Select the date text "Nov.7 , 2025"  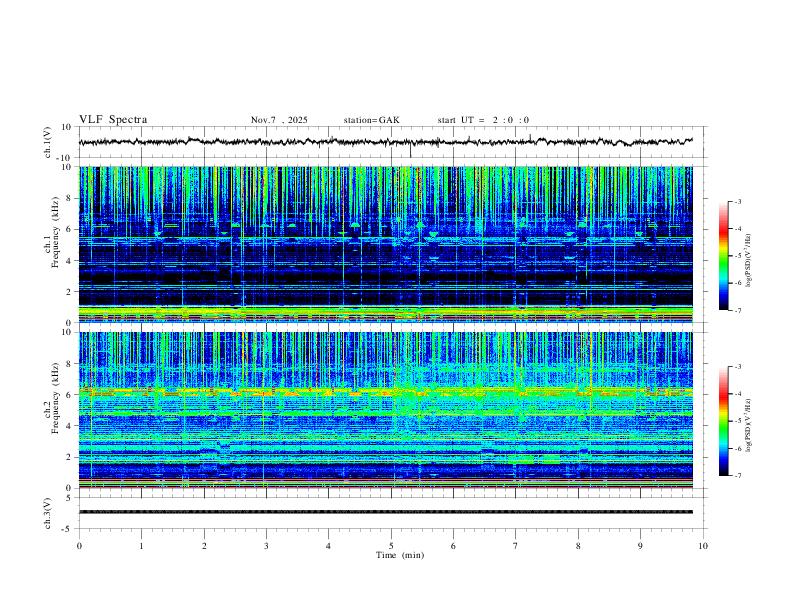click(279, 120)
